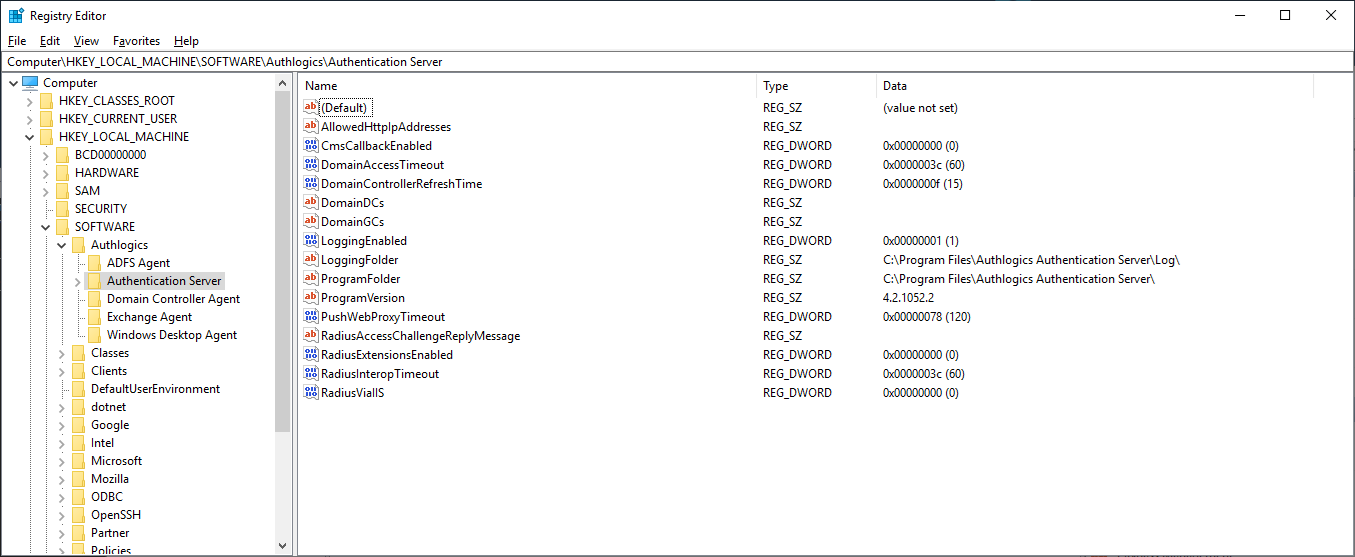Select the Domain Controller Agent key
The width and height of the screenshot is (1355, 557).
173,299
